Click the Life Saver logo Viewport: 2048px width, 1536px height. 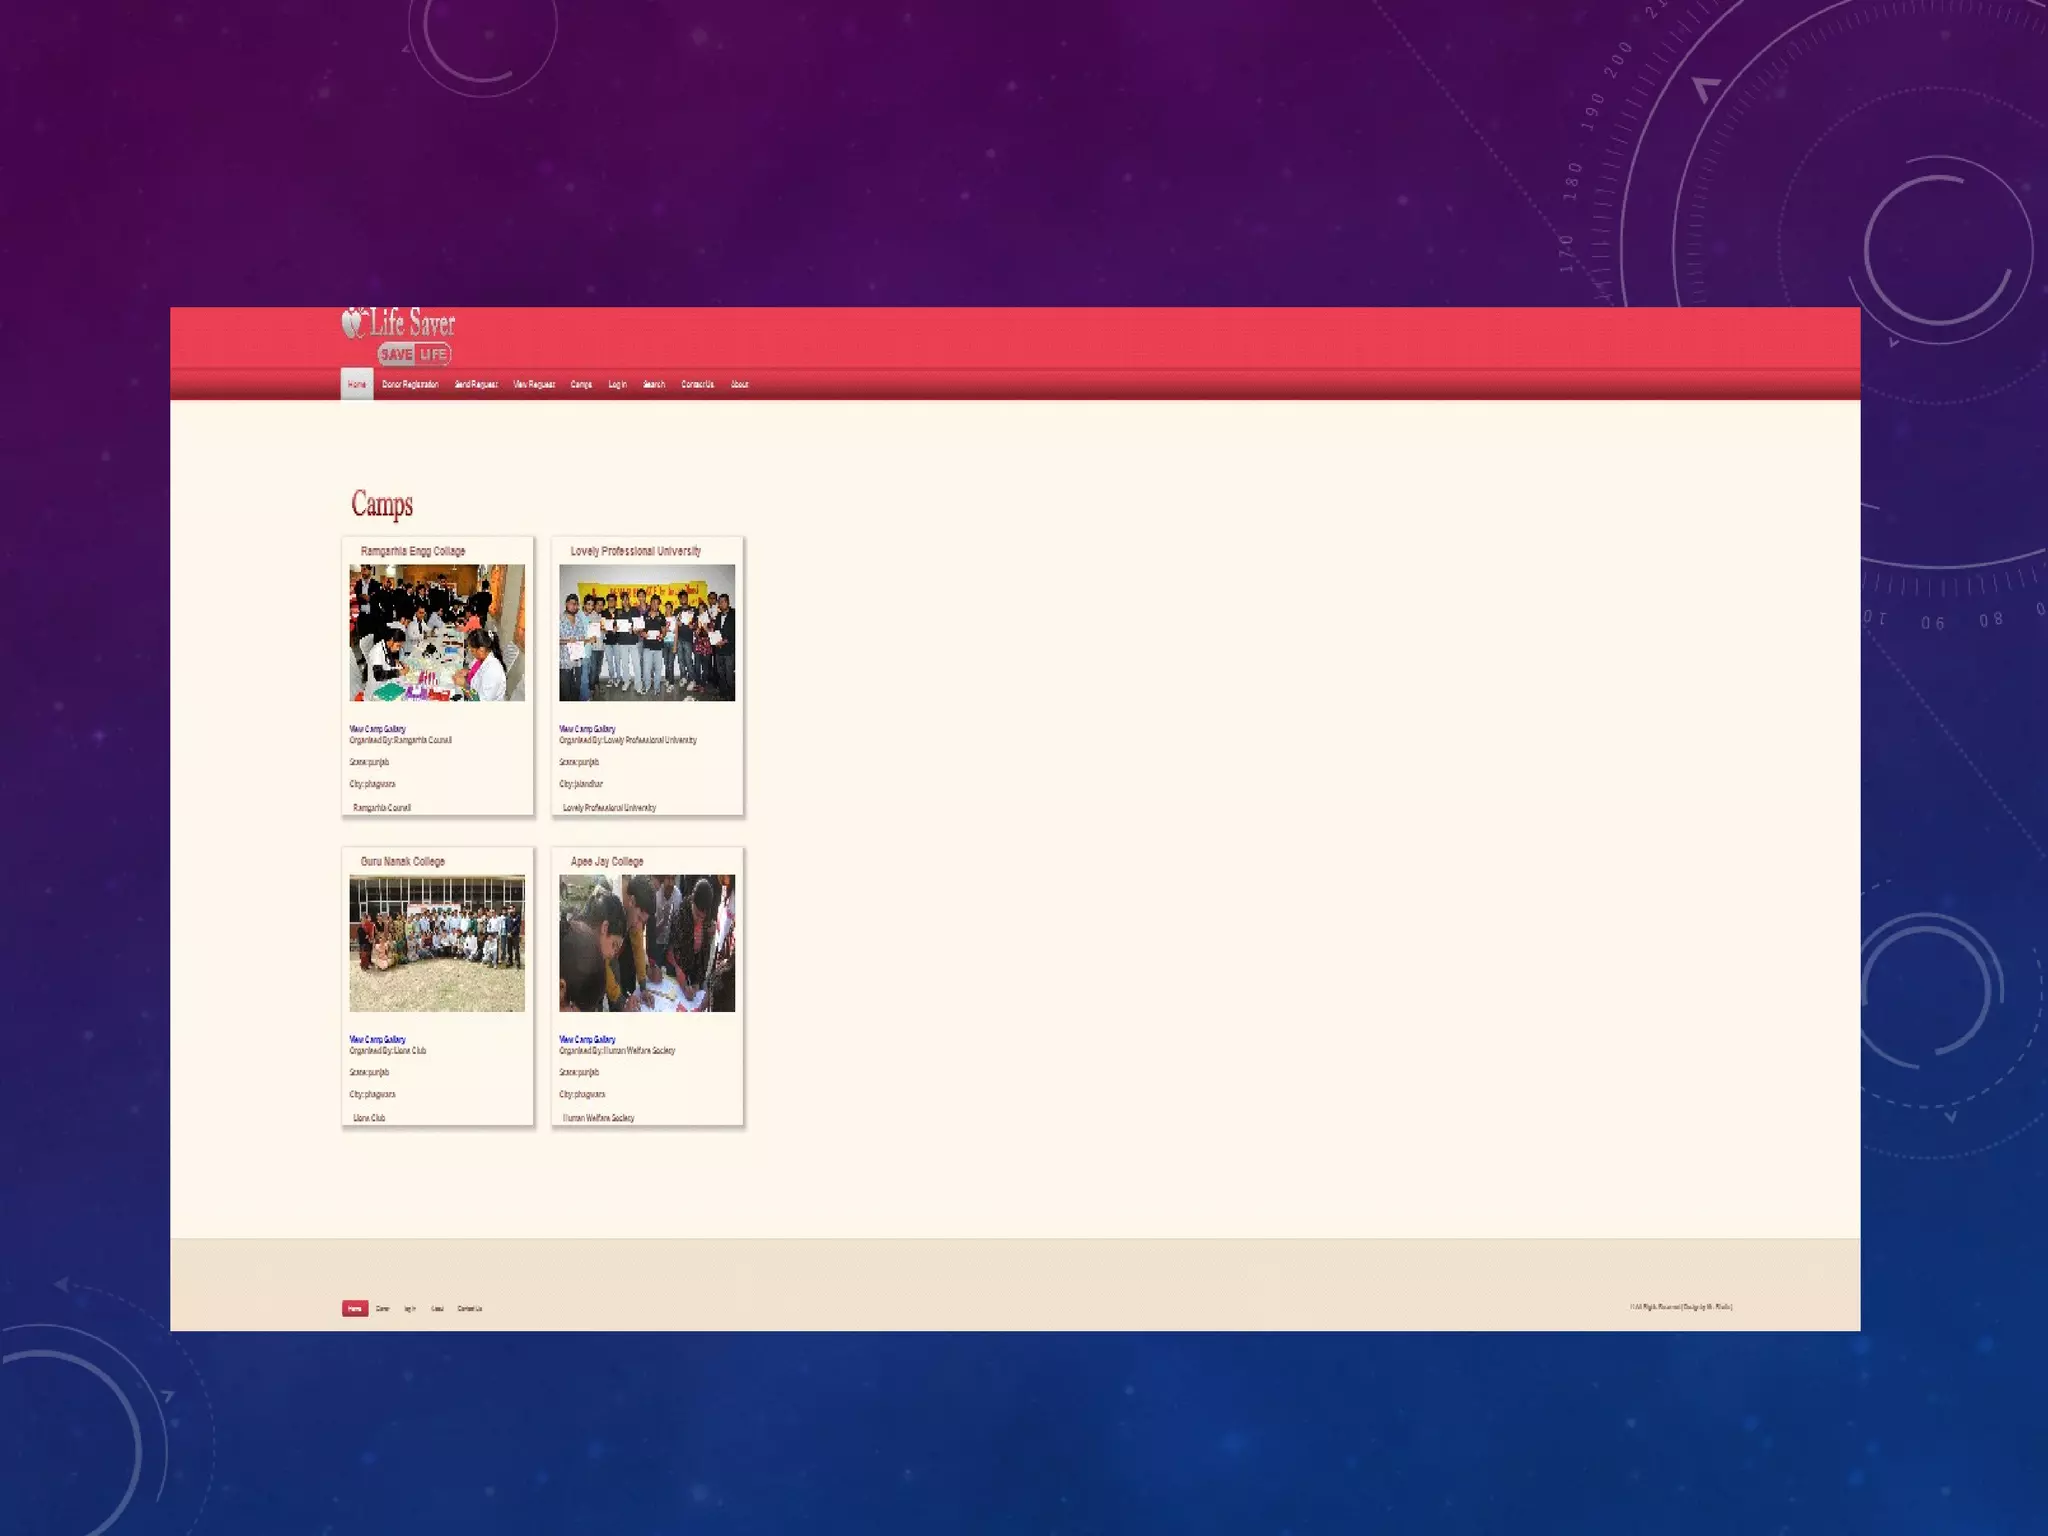click(399, 324)
